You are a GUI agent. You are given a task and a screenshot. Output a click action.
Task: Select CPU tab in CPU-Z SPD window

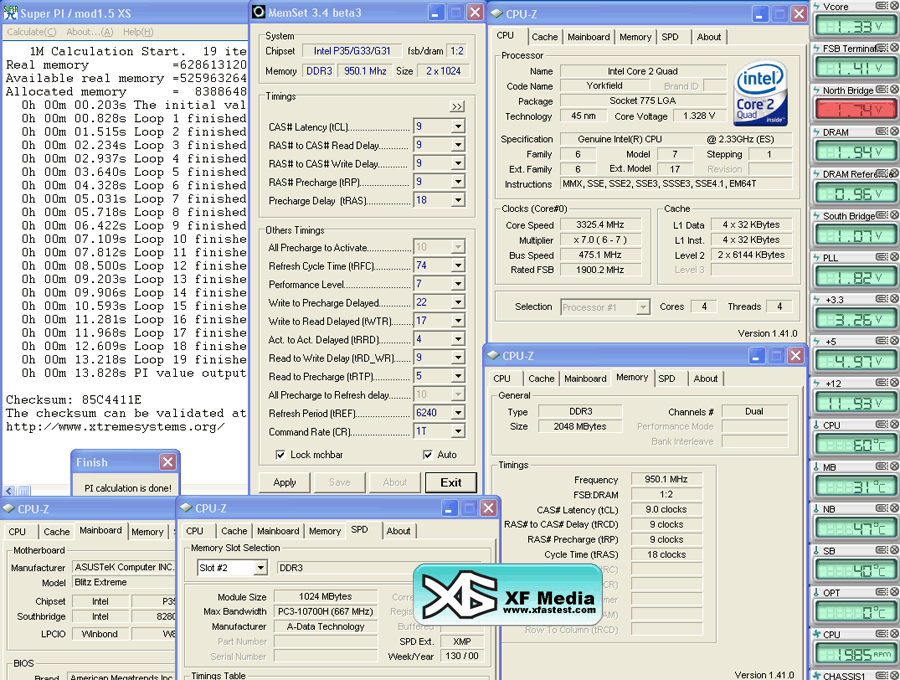(x=195, y=531)
